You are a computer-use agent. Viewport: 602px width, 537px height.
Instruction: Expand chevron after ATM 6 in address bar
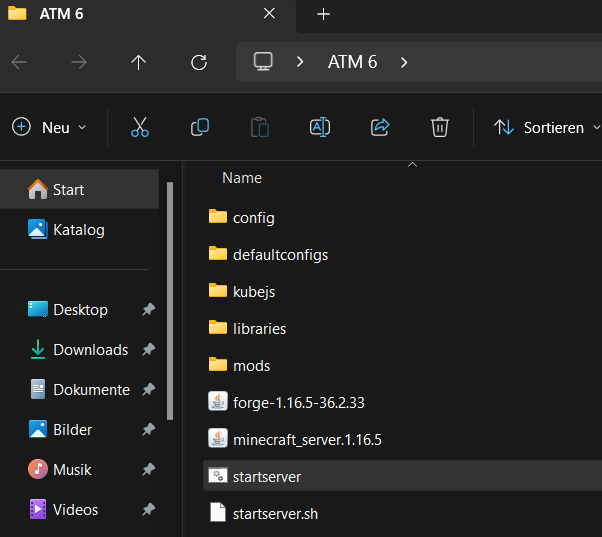click(x=404, y=62)
